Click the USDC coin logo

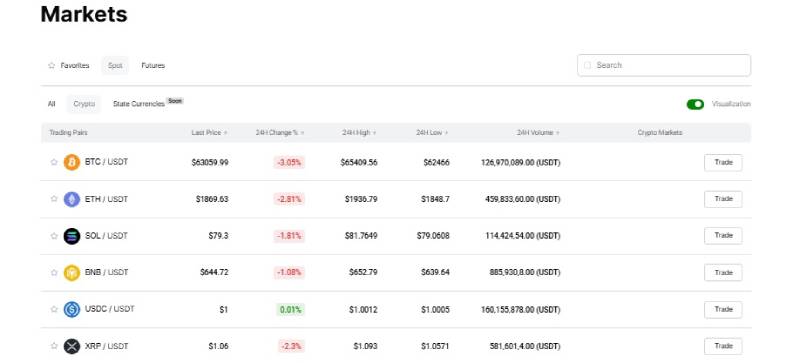tap(72, 309)
